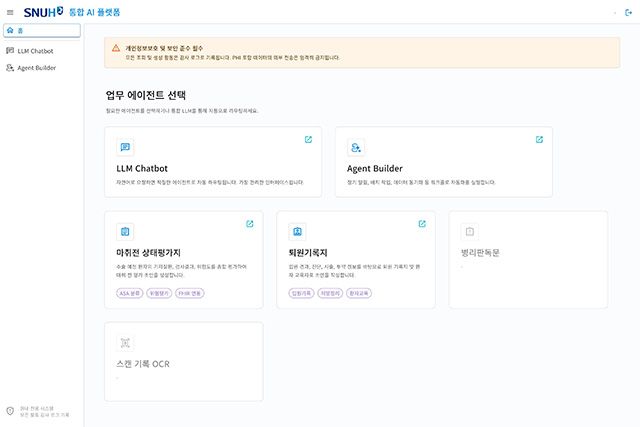This screenshot has height=427, width=640.
Task: Click the ASA tag on the 마취전 상태평가지 card
Action: (130, 293)
